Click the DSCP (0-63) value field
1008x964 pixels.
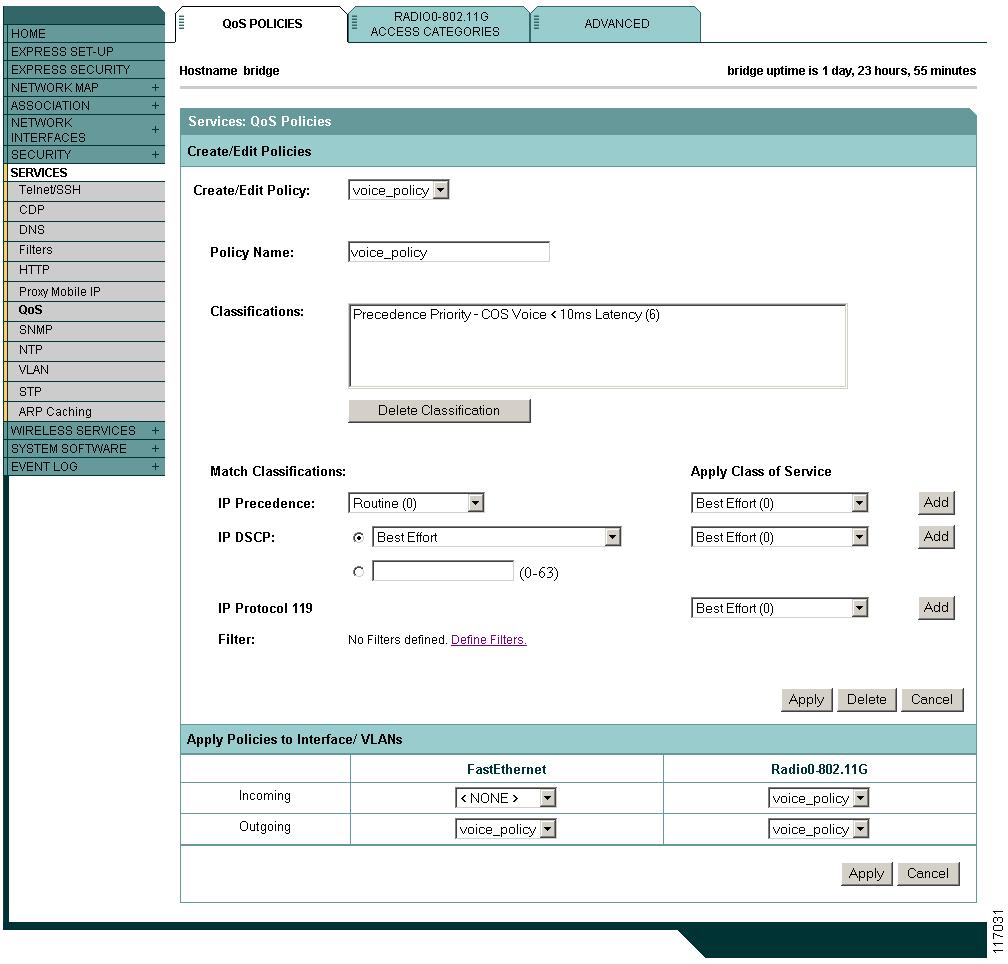tap(443, 571)
